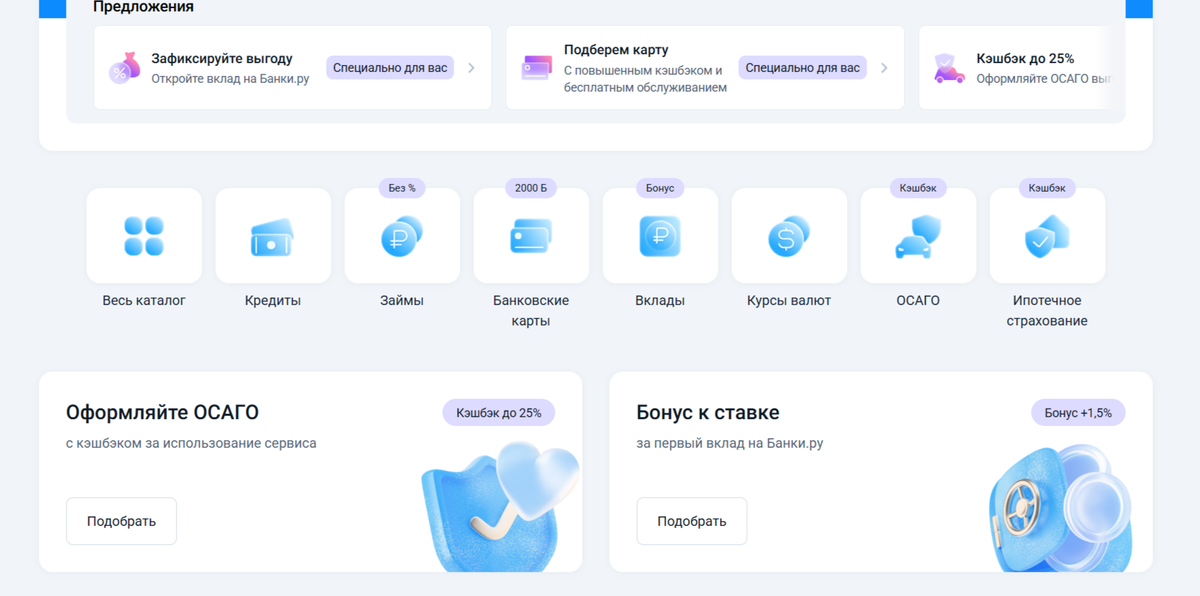Image resolution: width=1200 pixels, height=596 pixels.
Task: Open the Ипотечное страхование label link
Action: 1047,311
